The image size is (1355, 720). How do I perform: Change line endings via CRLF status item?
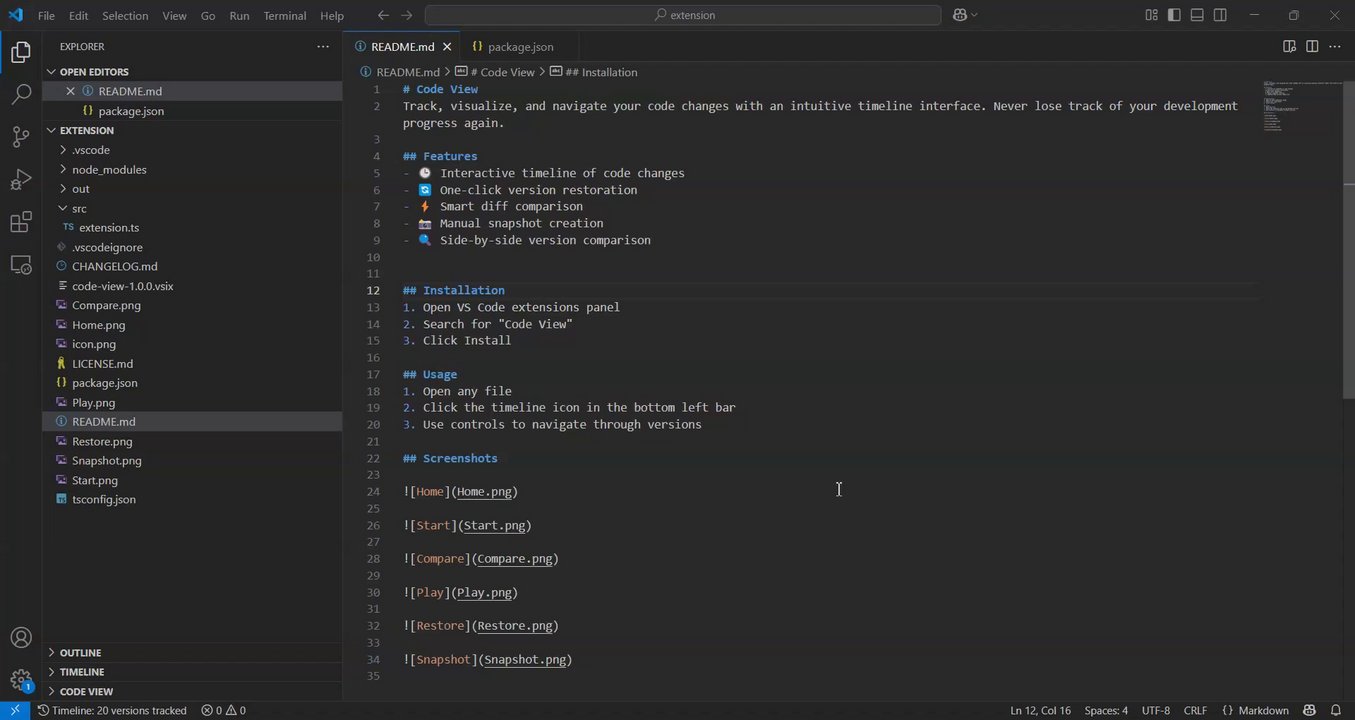coord(1195,710)
